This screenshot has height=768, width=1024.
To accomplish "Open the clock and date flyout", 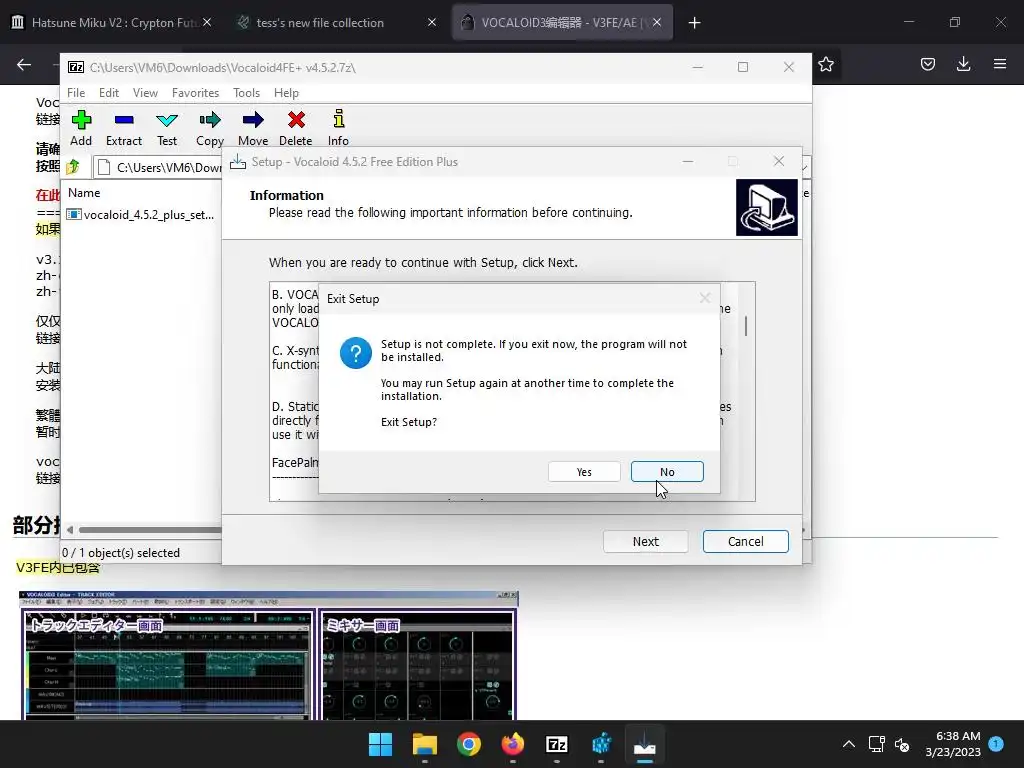I will tap(953, 744).
